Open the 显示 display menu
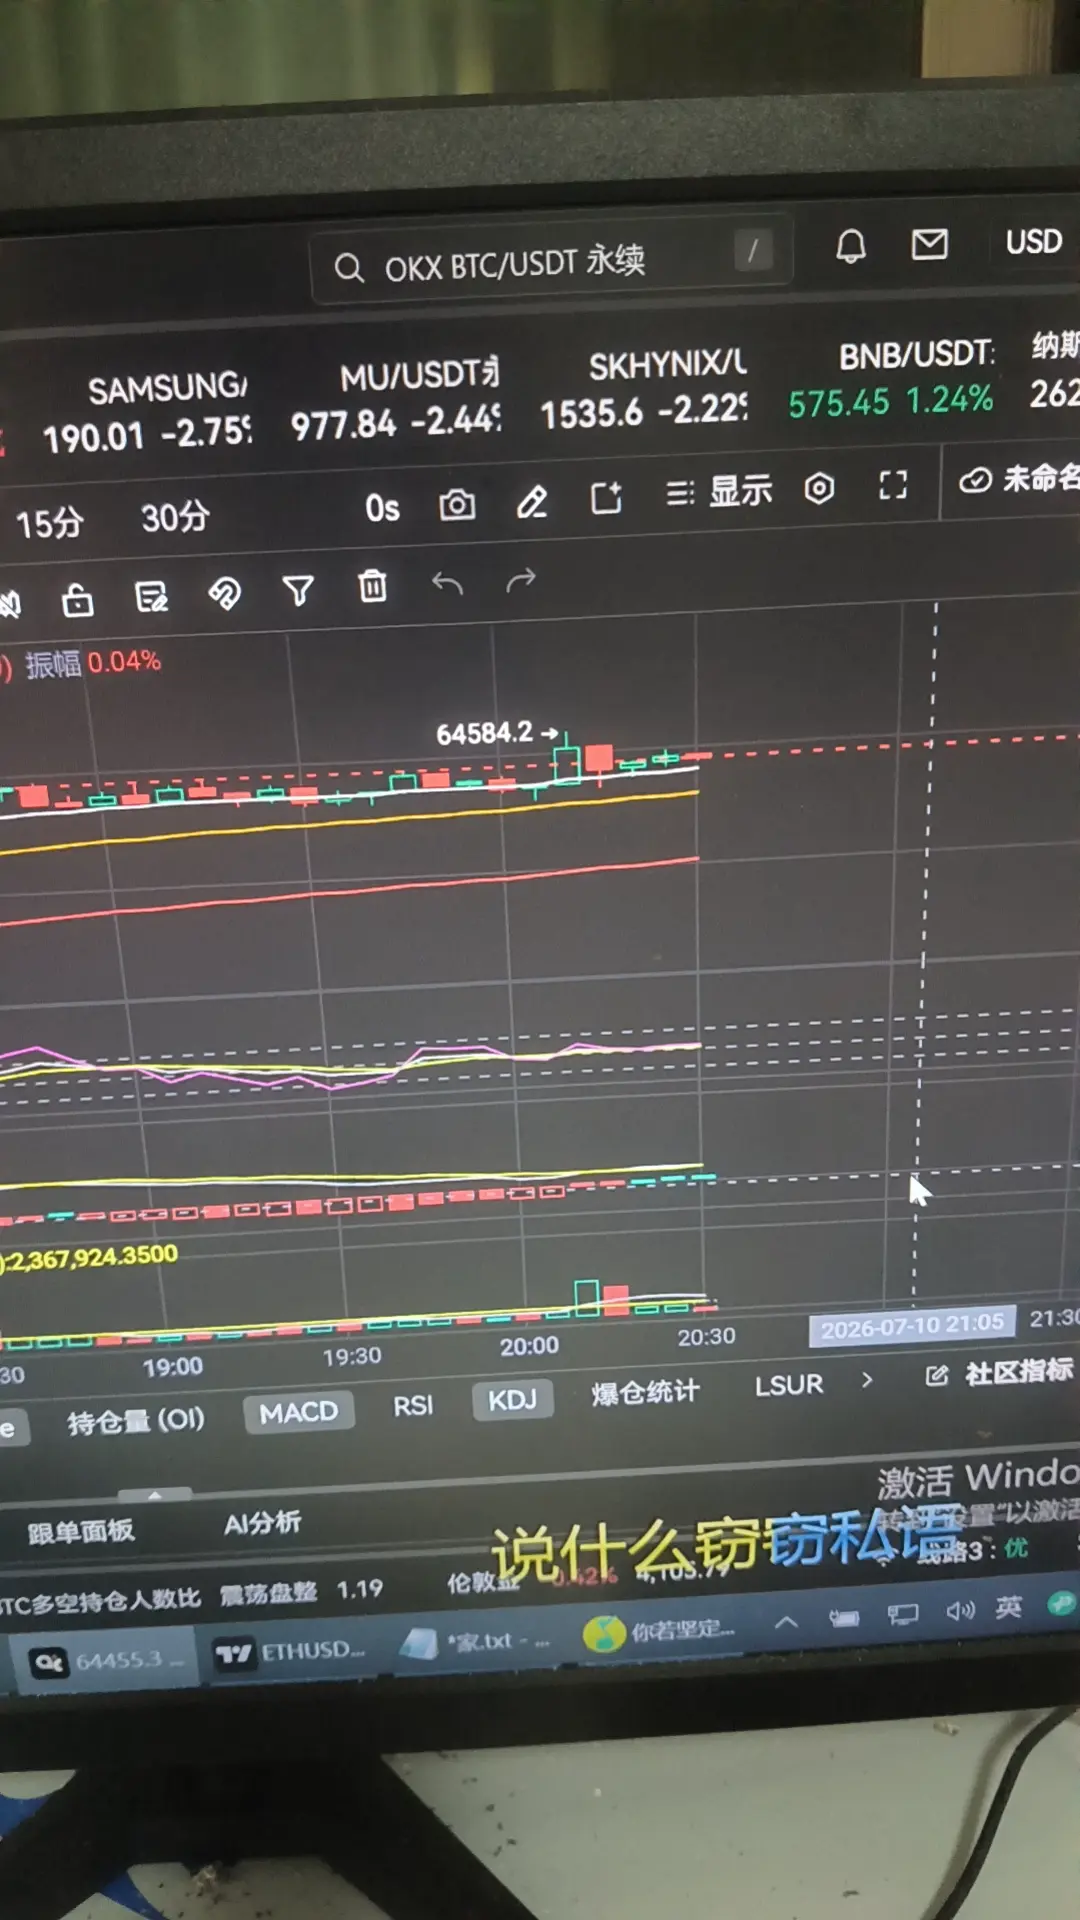This screenshot has height=1920, width=1080. (x=720, y=491)
